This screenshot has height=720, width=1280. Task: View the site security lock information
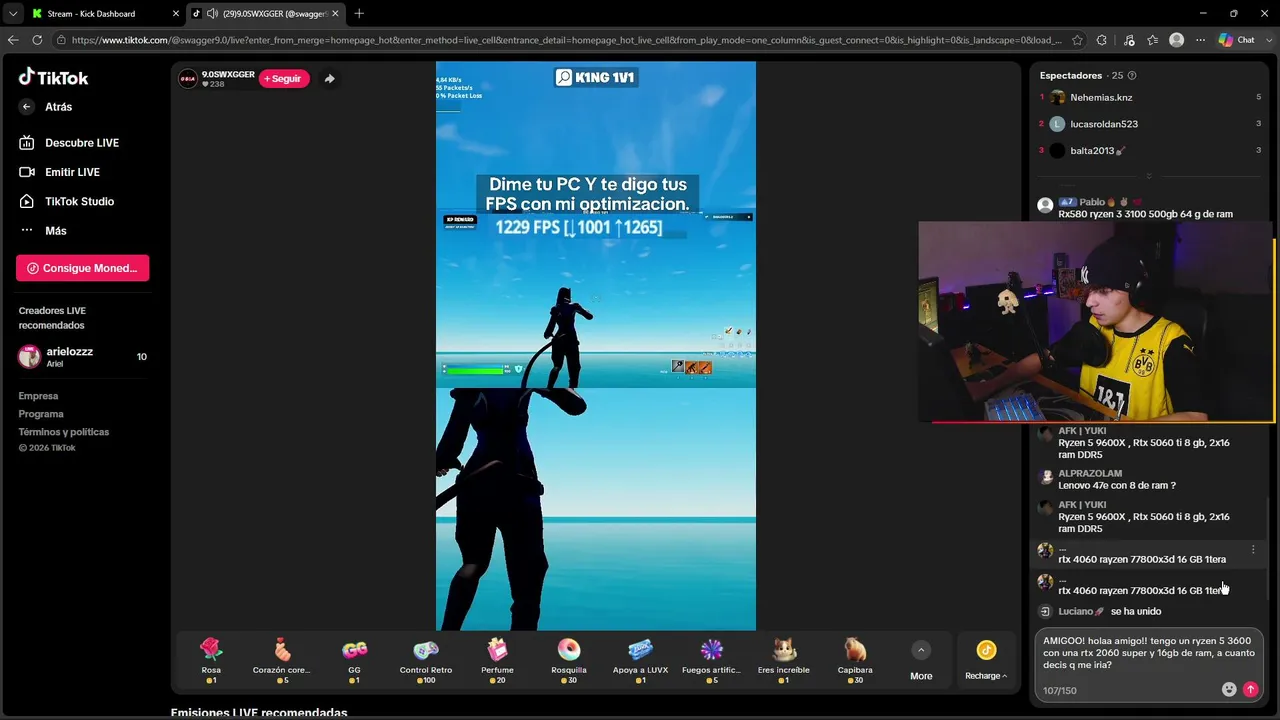pyautogui.click(x=61, y=40)
